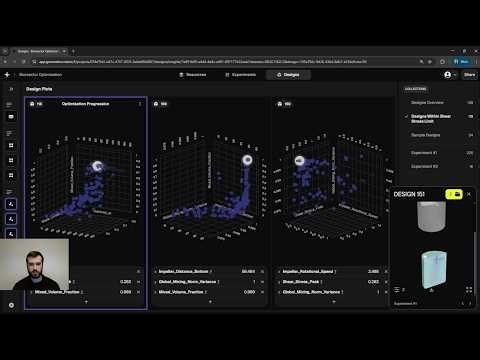Open Global_Mixing_Norm_Variance axis dropdown in third plot
This screenshot has height=360, width=480.
point(313,292)
